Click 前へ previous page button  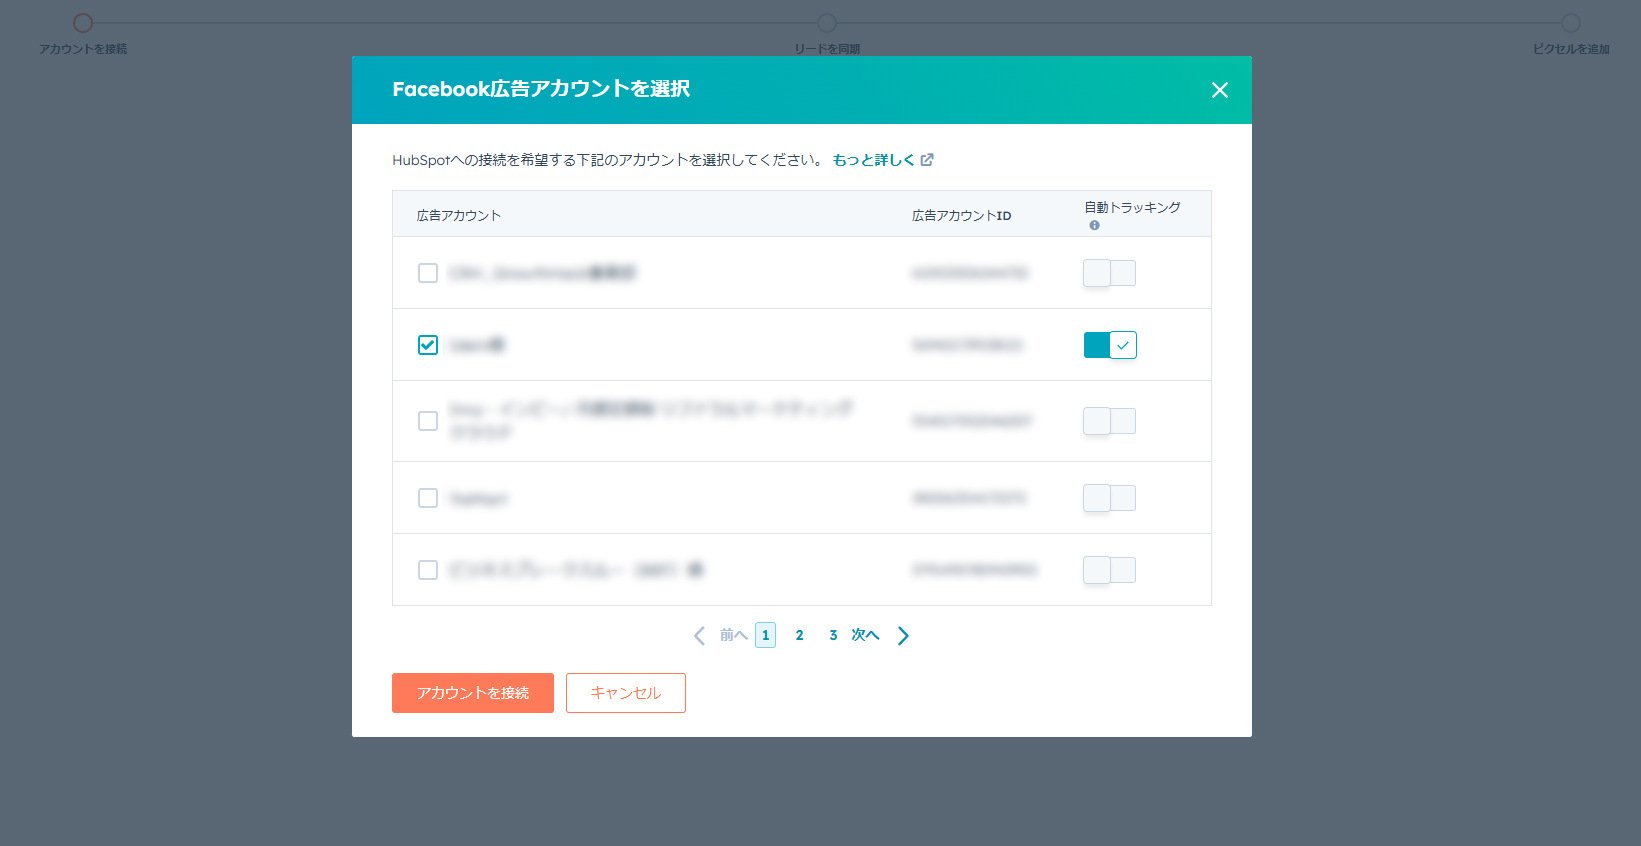pyautogui.click(x=720, y=635)
